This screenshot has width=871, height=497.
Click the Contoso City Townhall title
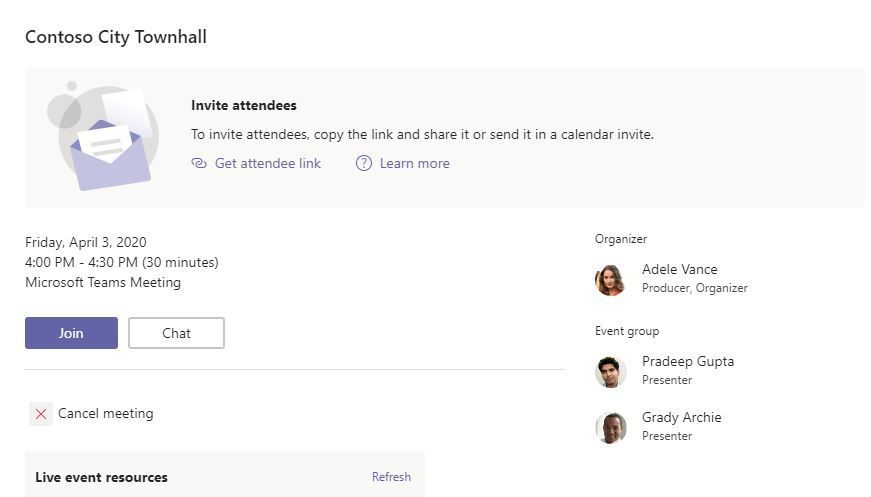[116, 37]
